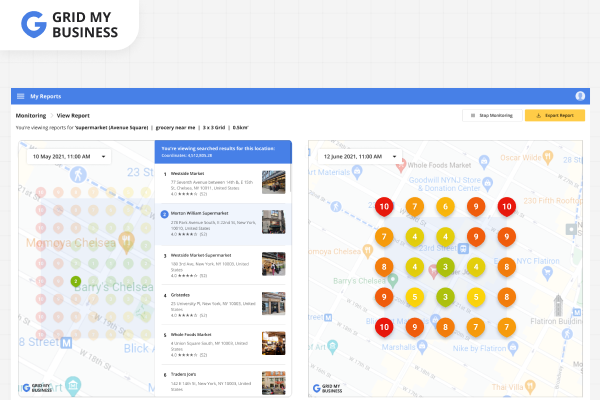Click the download icon in Export Report button
This screenshot has width=600, height=400.
538,115
